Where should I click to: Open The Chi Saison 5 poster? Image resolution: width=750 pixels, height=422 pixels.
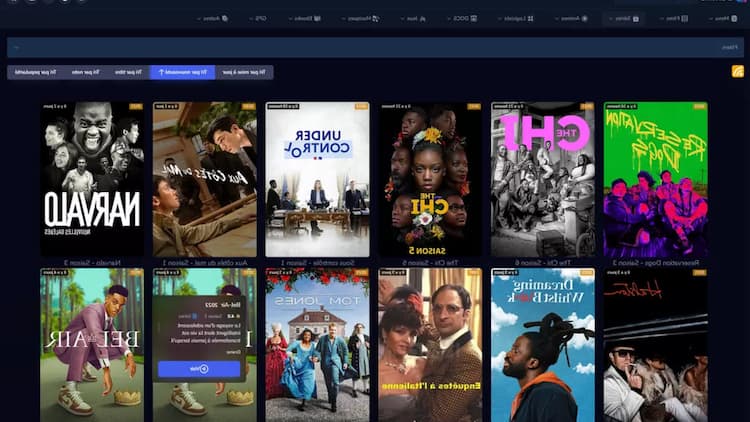click(x=430, y=179)
